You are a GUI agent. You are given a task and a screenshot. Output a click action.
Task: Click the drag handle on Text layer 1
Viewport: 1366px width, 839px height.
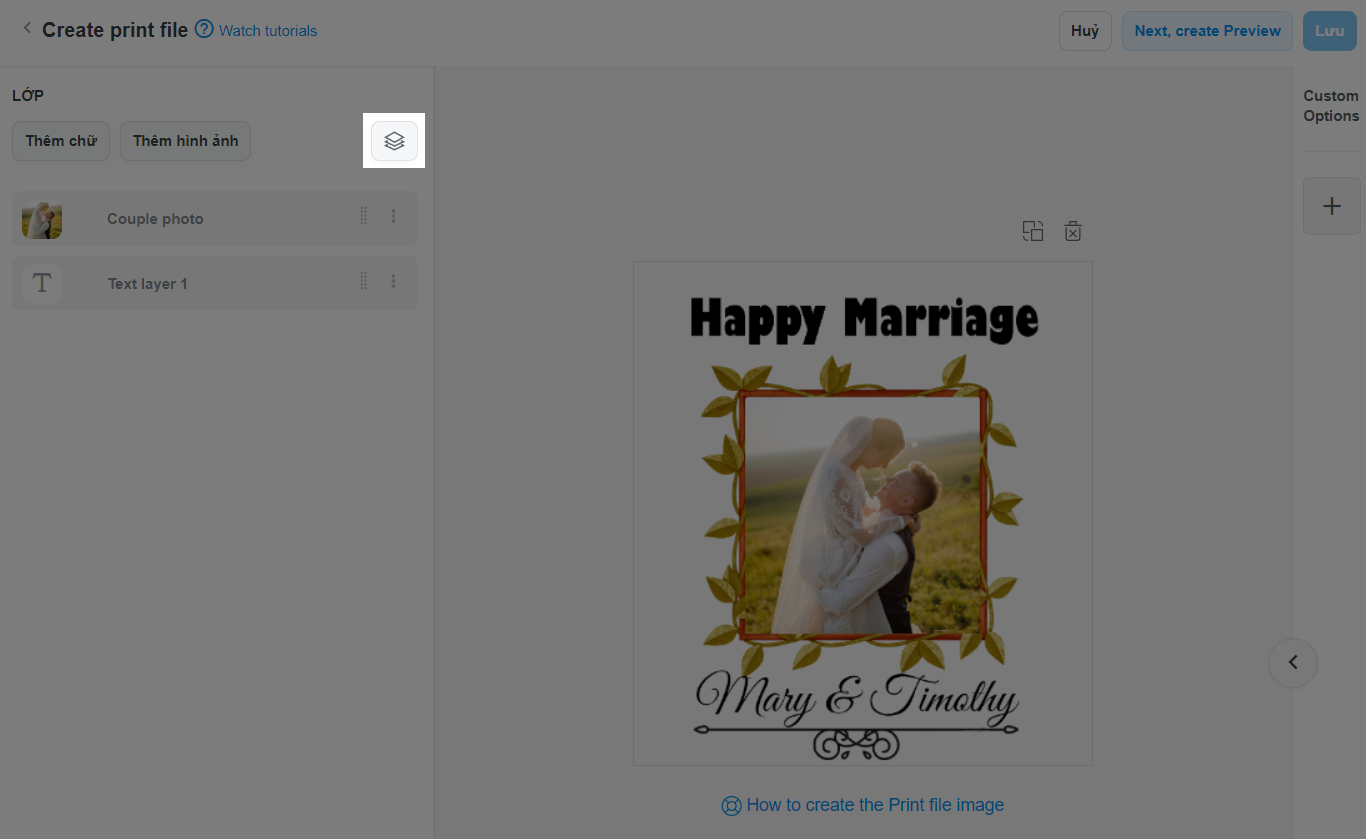point(363,281)
